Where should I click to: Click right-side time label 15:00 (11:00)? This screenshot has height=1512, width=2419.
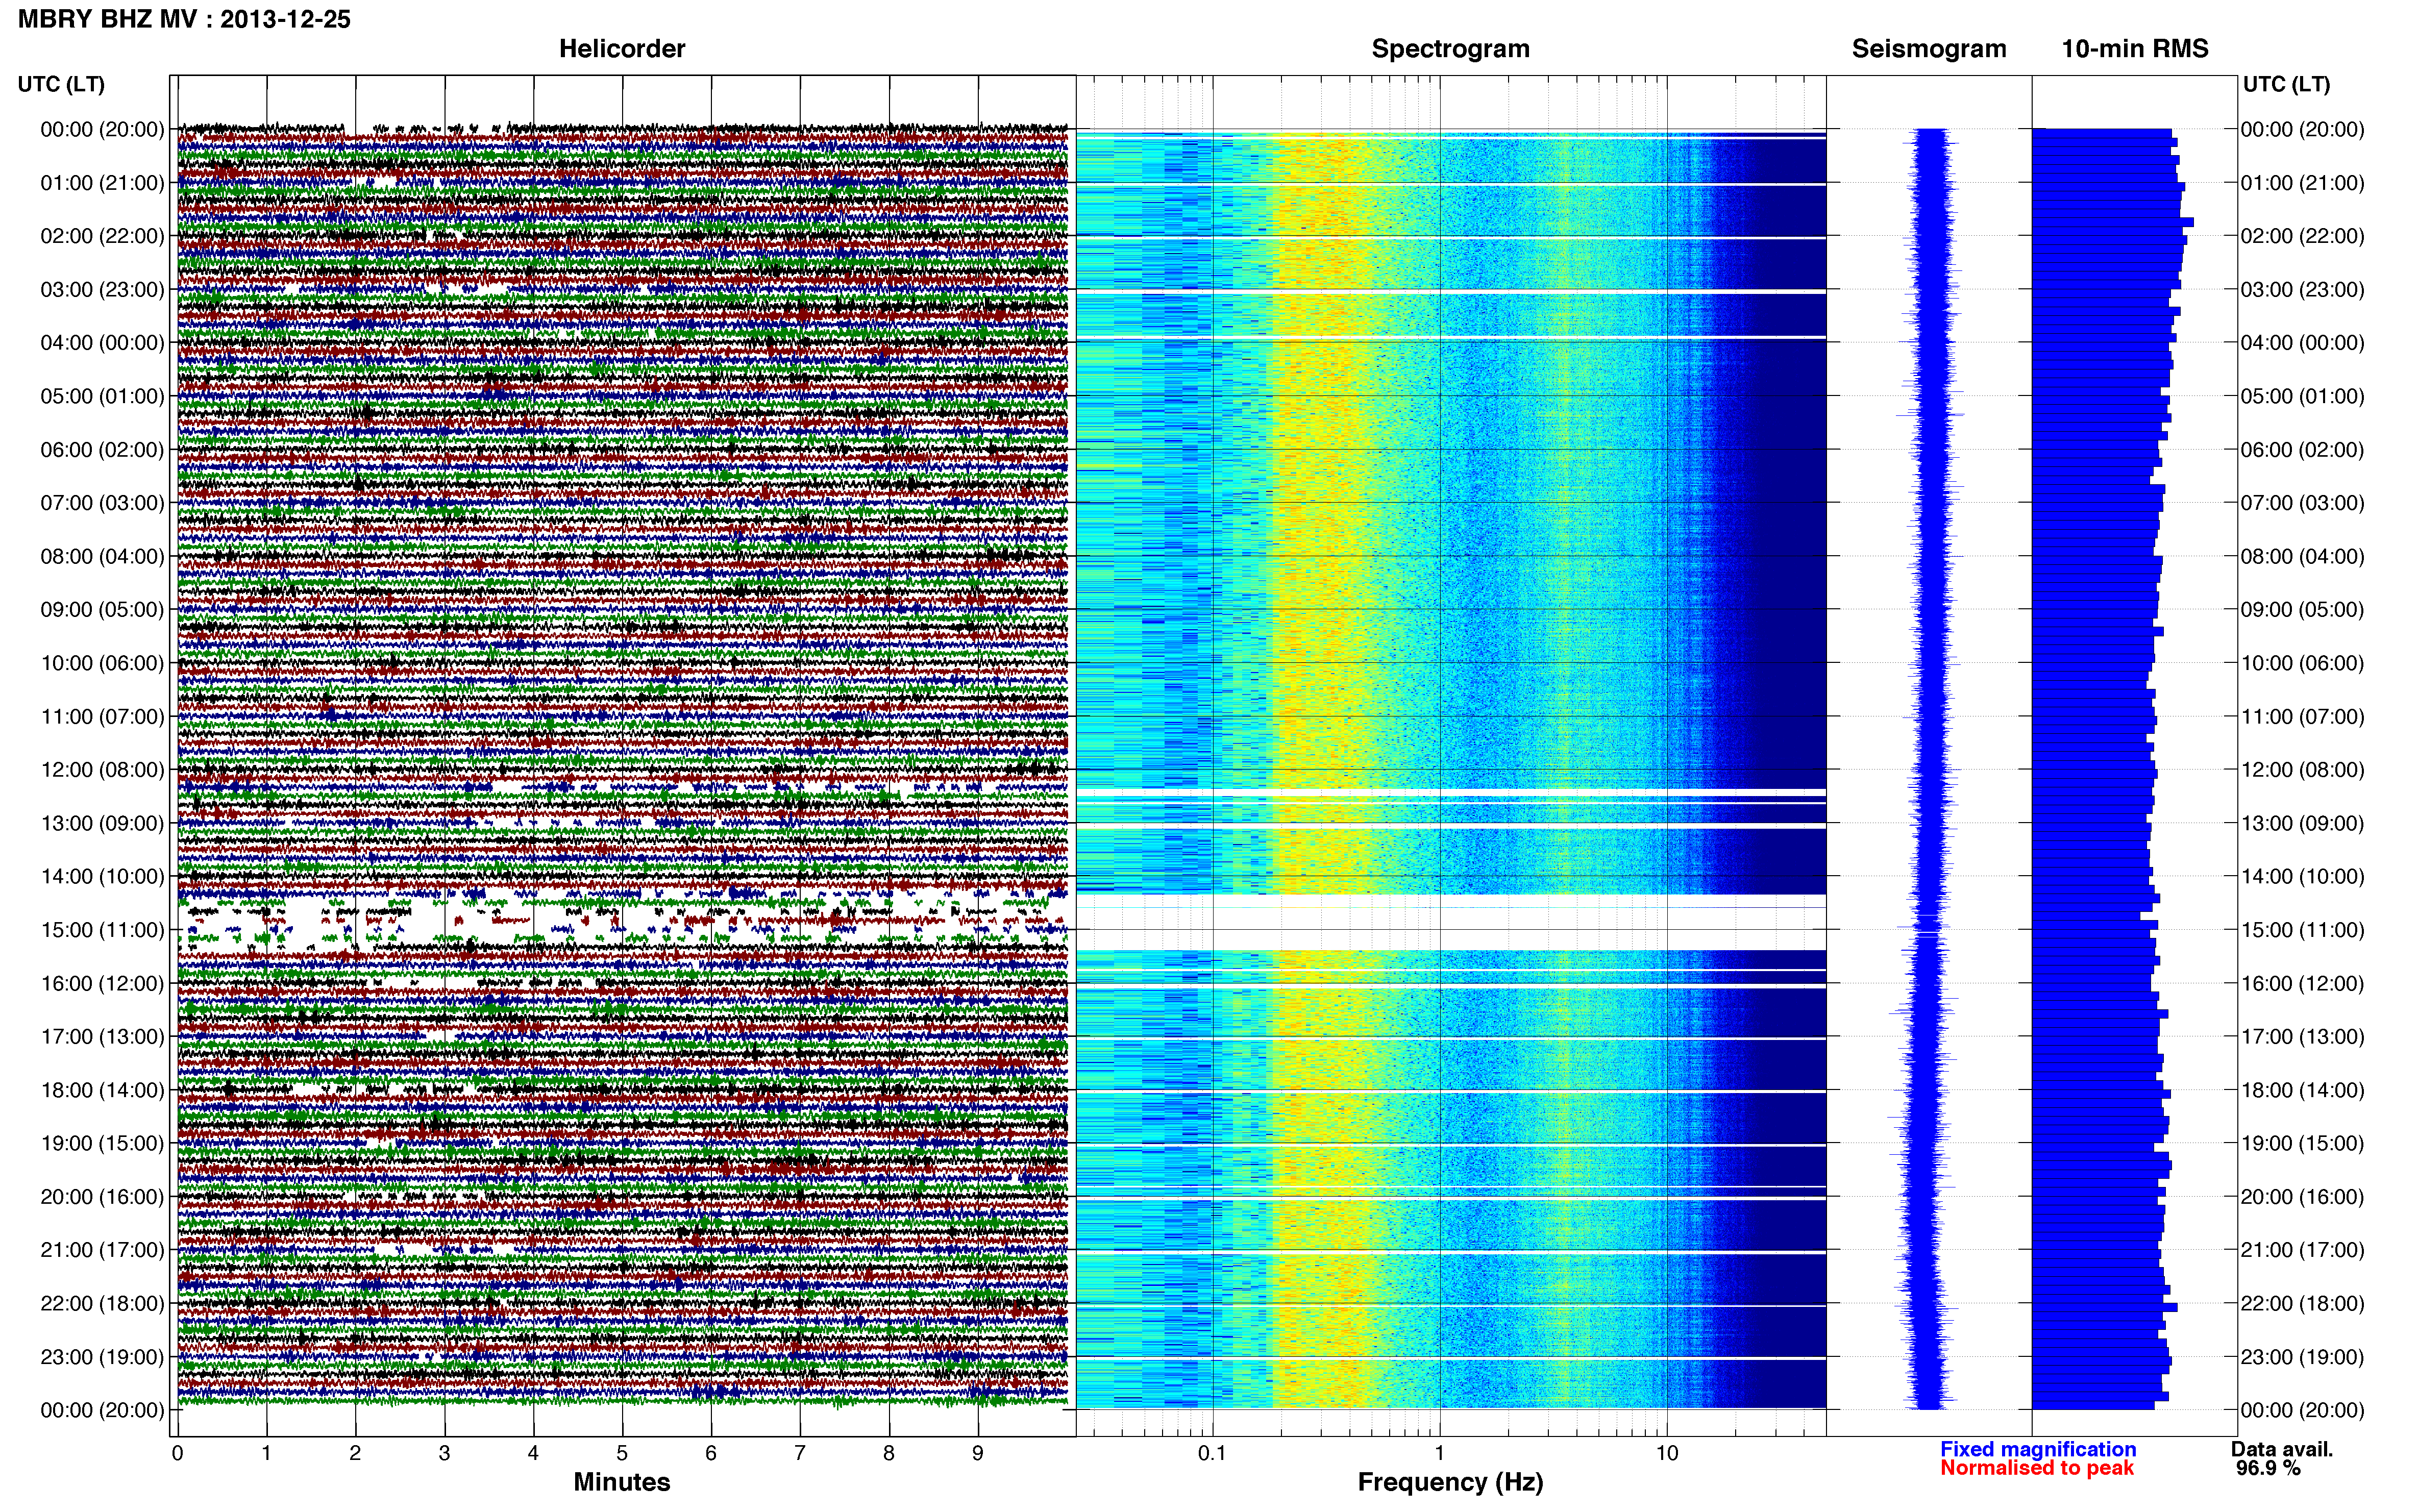2302,930
